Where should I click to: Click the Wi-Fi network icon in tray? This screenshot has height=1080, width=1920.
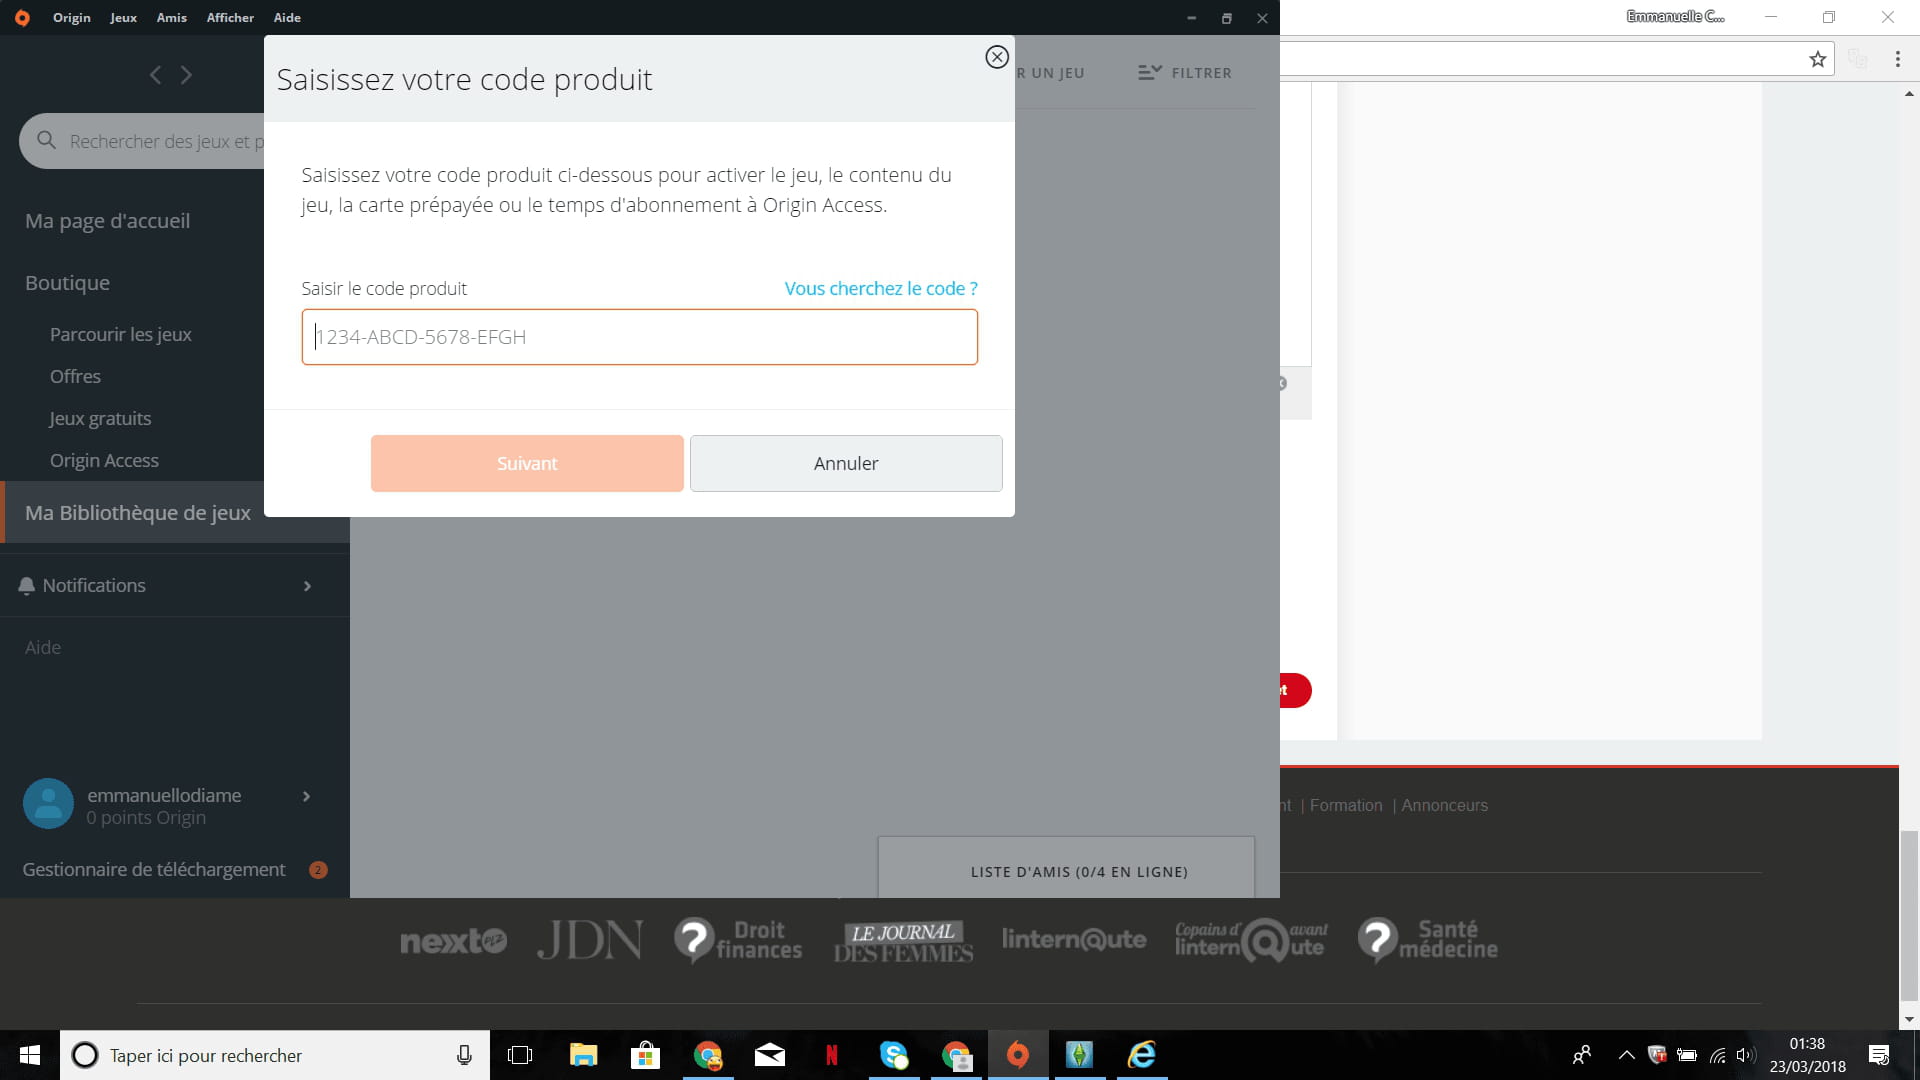tap(1717, 1055)
